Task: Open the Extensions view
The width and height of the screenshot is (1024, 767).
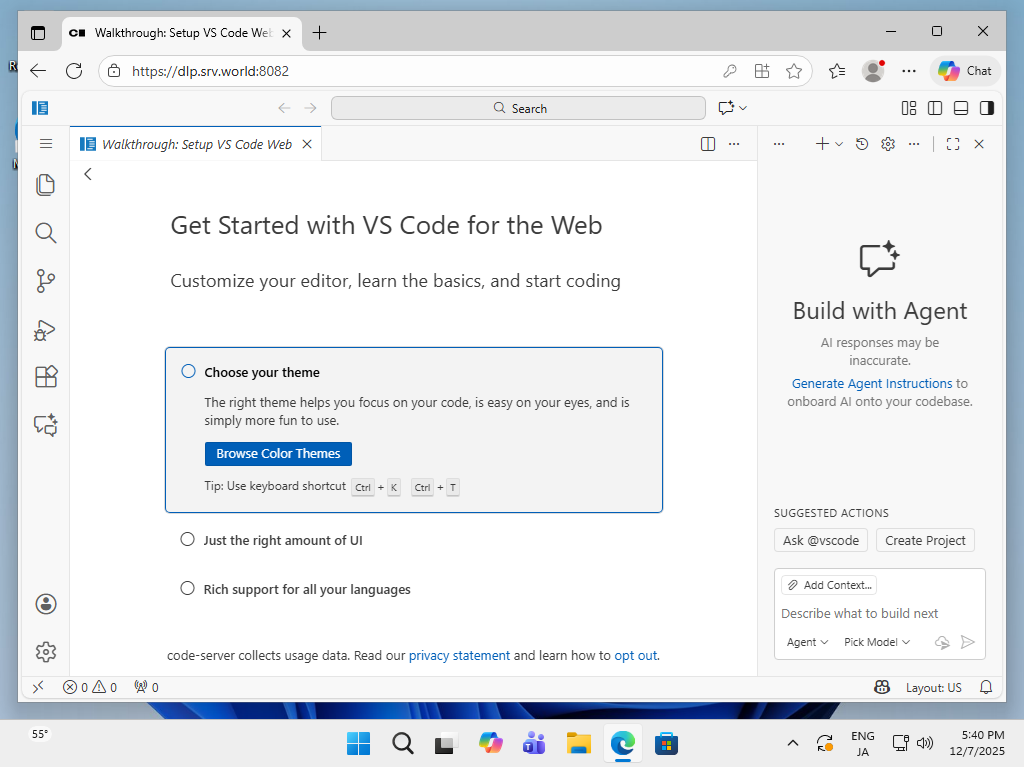Action: pyautogui.click(x=45, y=377)
